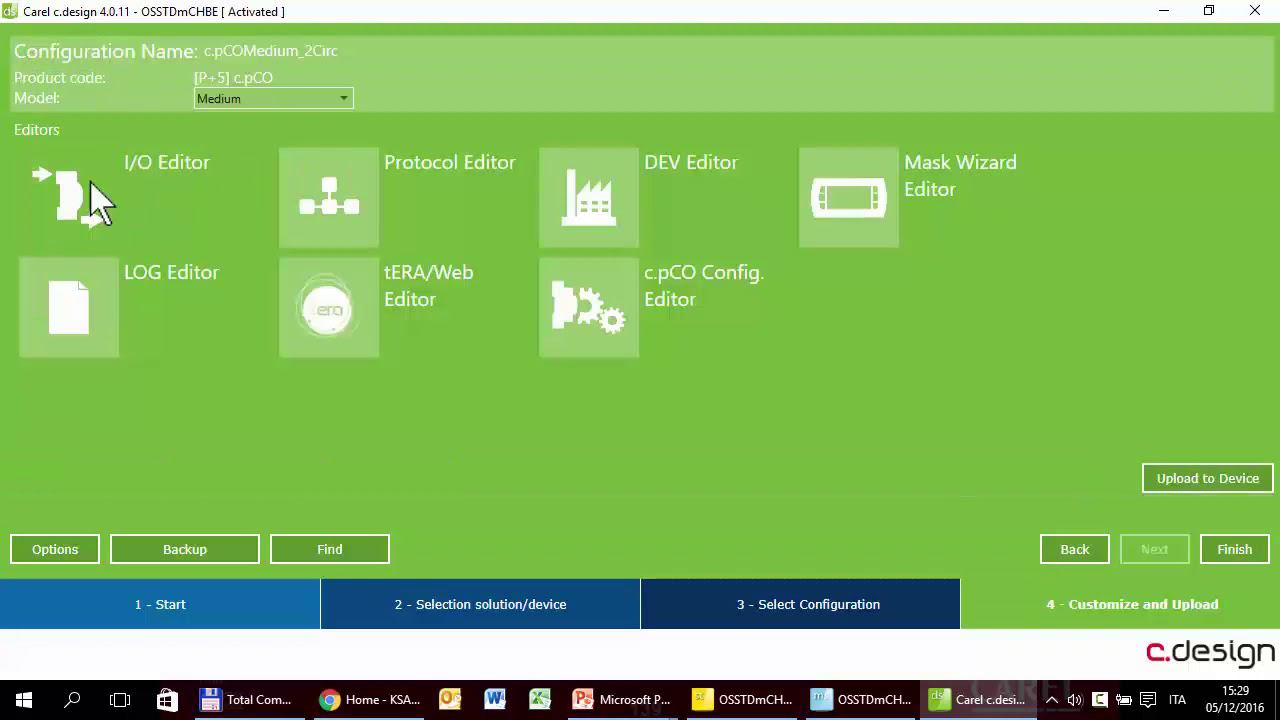Click the Finish button

point(1234,549)
